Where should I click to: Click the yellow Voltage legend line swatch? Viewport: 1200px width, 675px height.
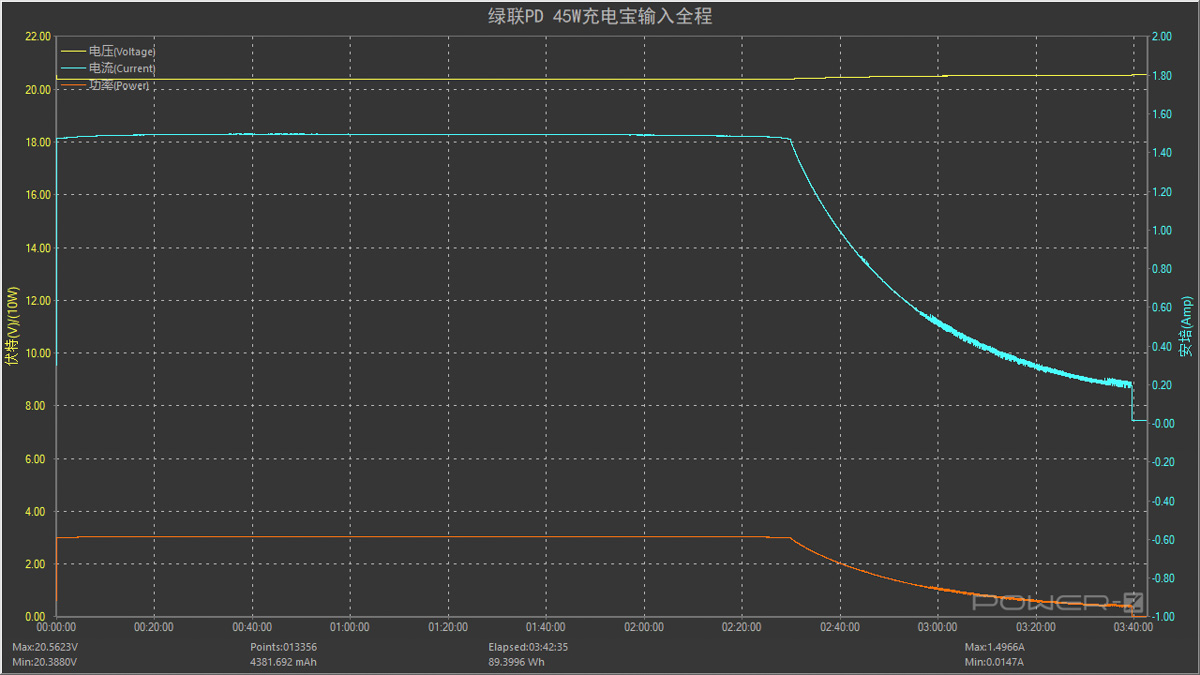tap(74, 51)
